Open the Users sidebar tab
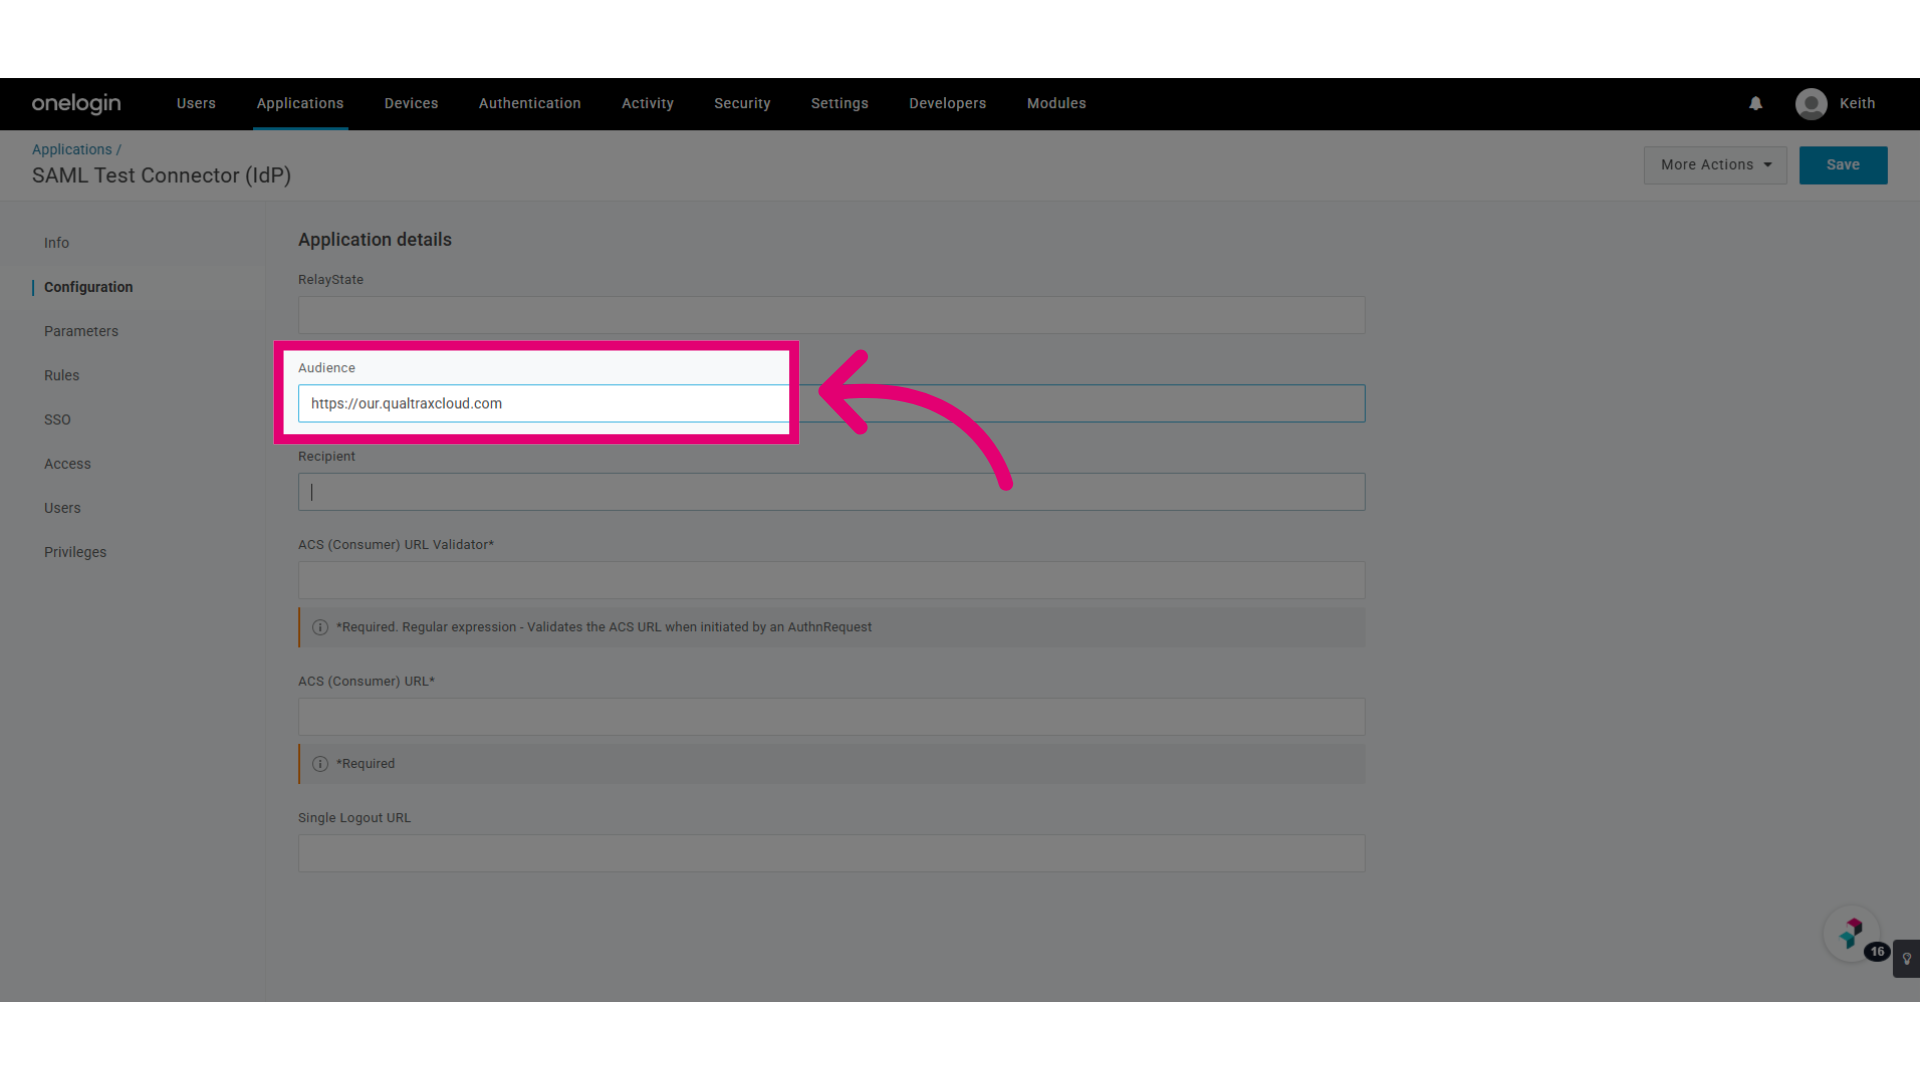 pos(62,508)
